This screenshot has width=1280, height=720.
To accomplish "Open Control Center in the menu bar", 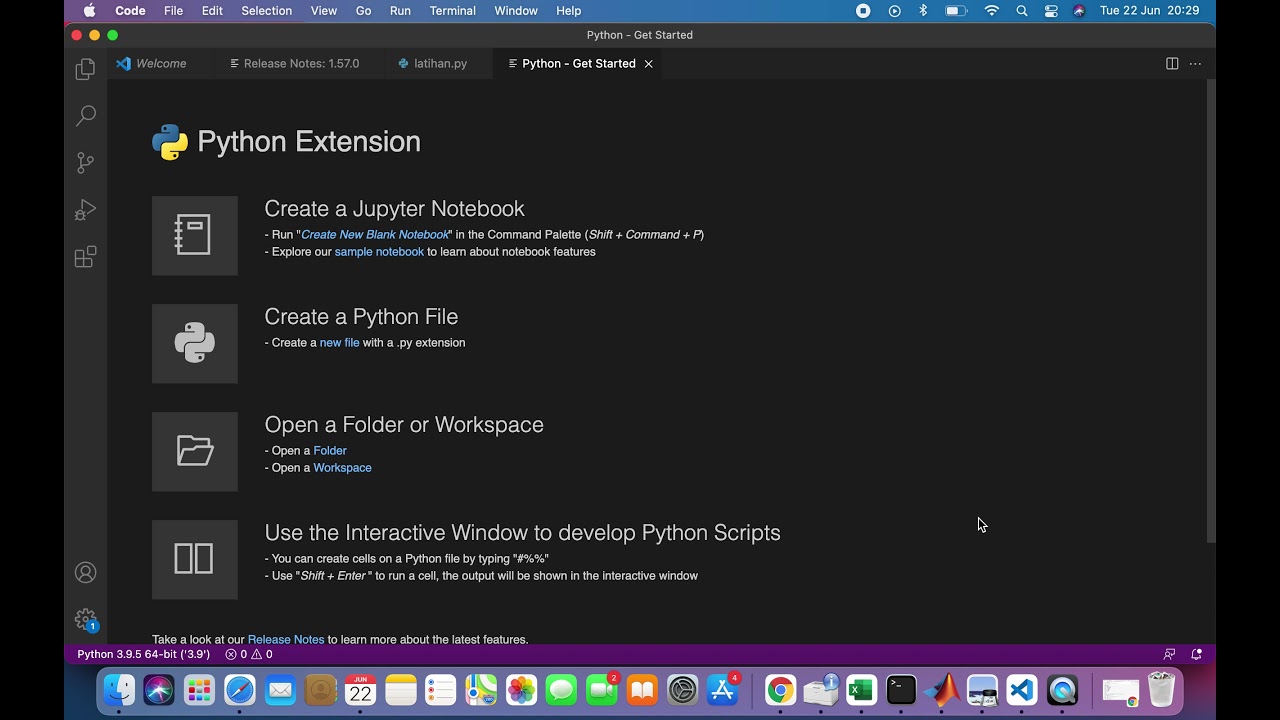I will point(1051,11).
